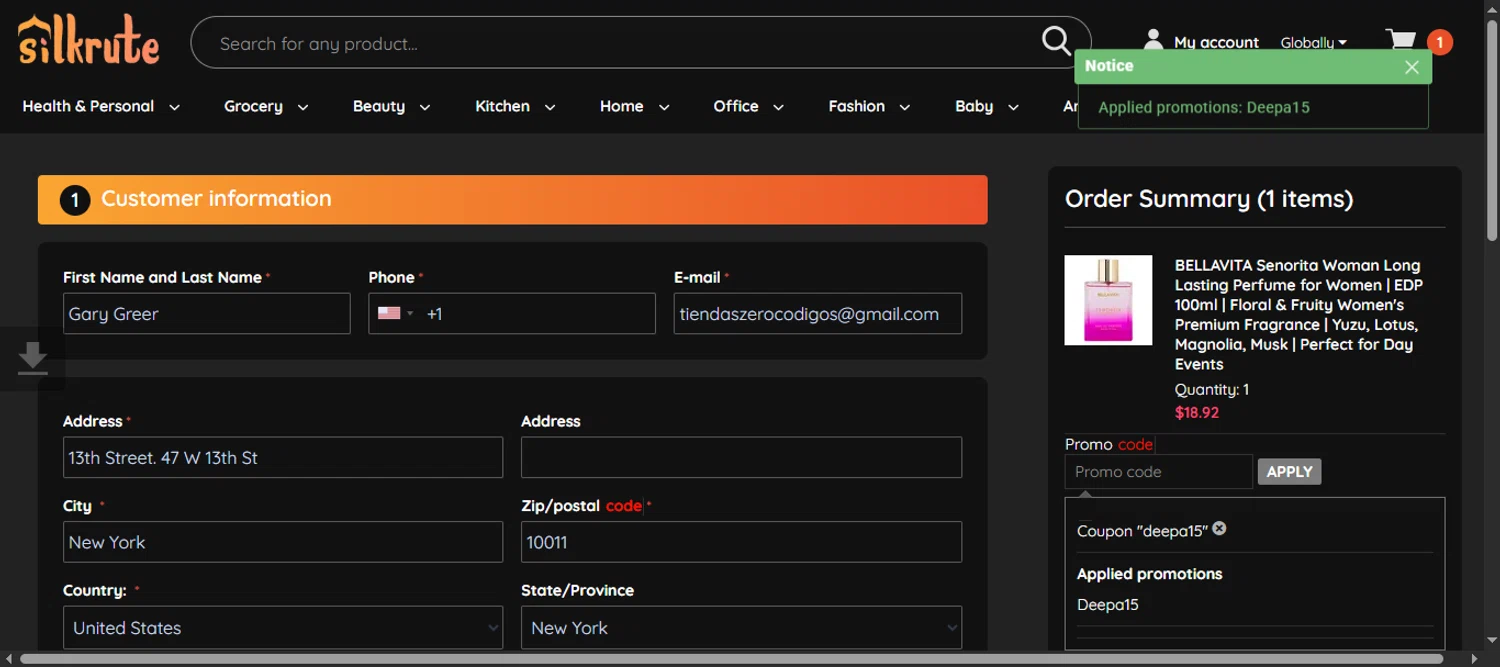Open the US flag phone country selector
This screenshot has height=667, width=1500.
pyautogui.click(x=395, y=313)
